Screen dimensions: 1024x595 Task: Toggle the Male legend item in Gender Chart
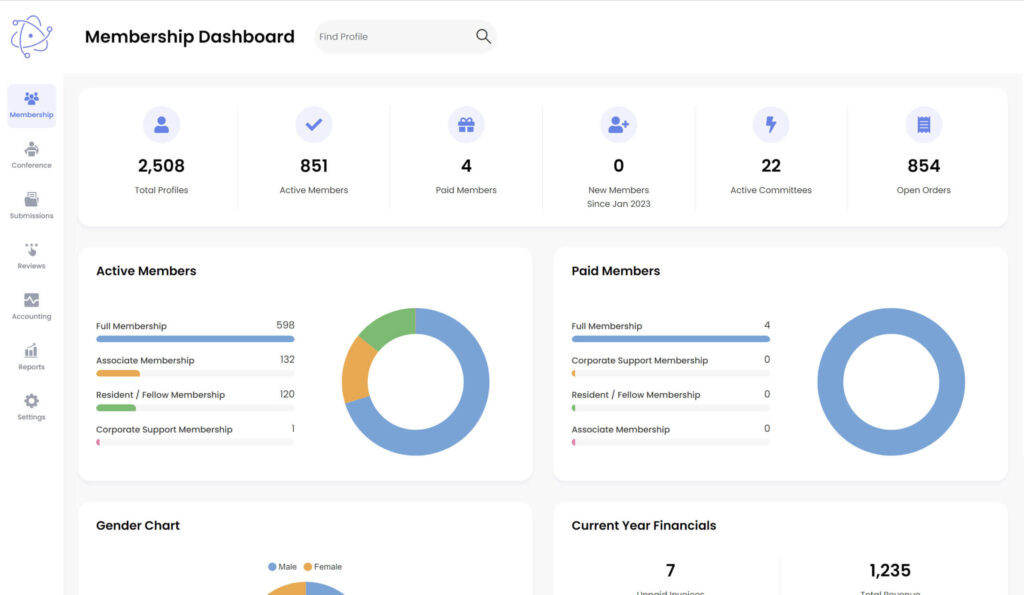coord(283,567)
